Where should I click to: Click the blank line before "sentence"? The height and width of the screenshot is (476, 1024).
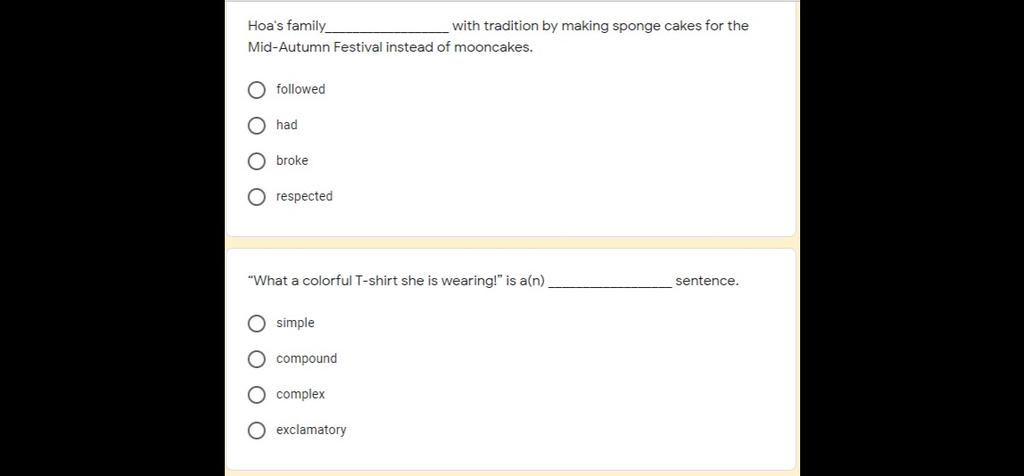point(610,285)
